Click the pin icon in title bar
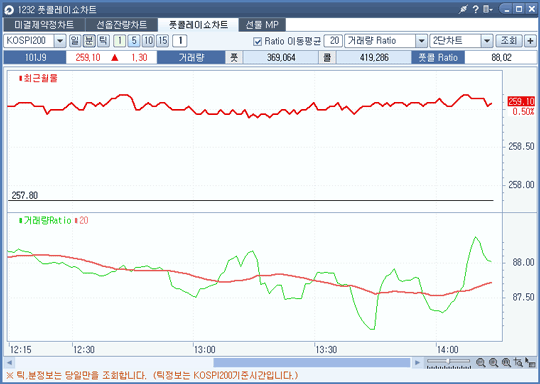 tap(463, 9)
